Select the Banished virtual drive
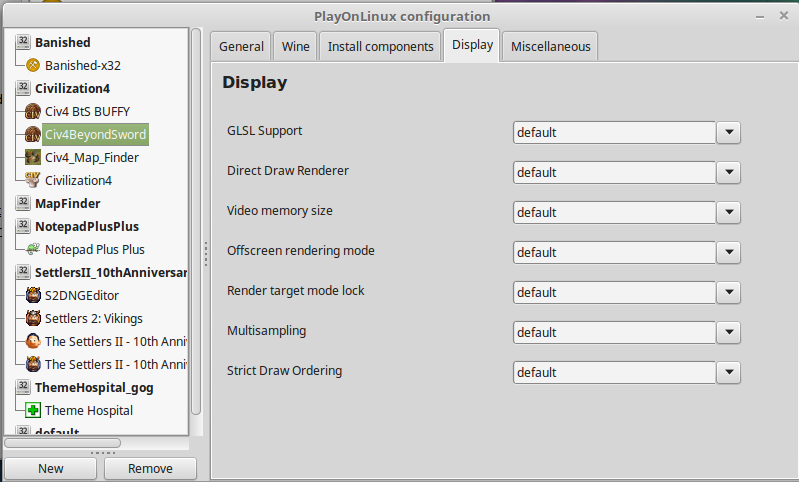The height and width of the screenshot is (482, 799). pyautogui.click(x=63, y=42)
